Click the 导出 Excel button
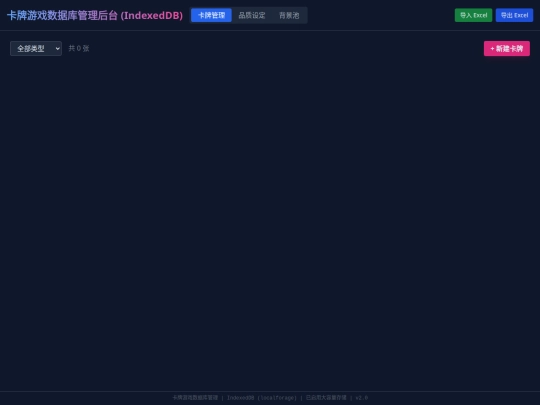 point(514,15)
